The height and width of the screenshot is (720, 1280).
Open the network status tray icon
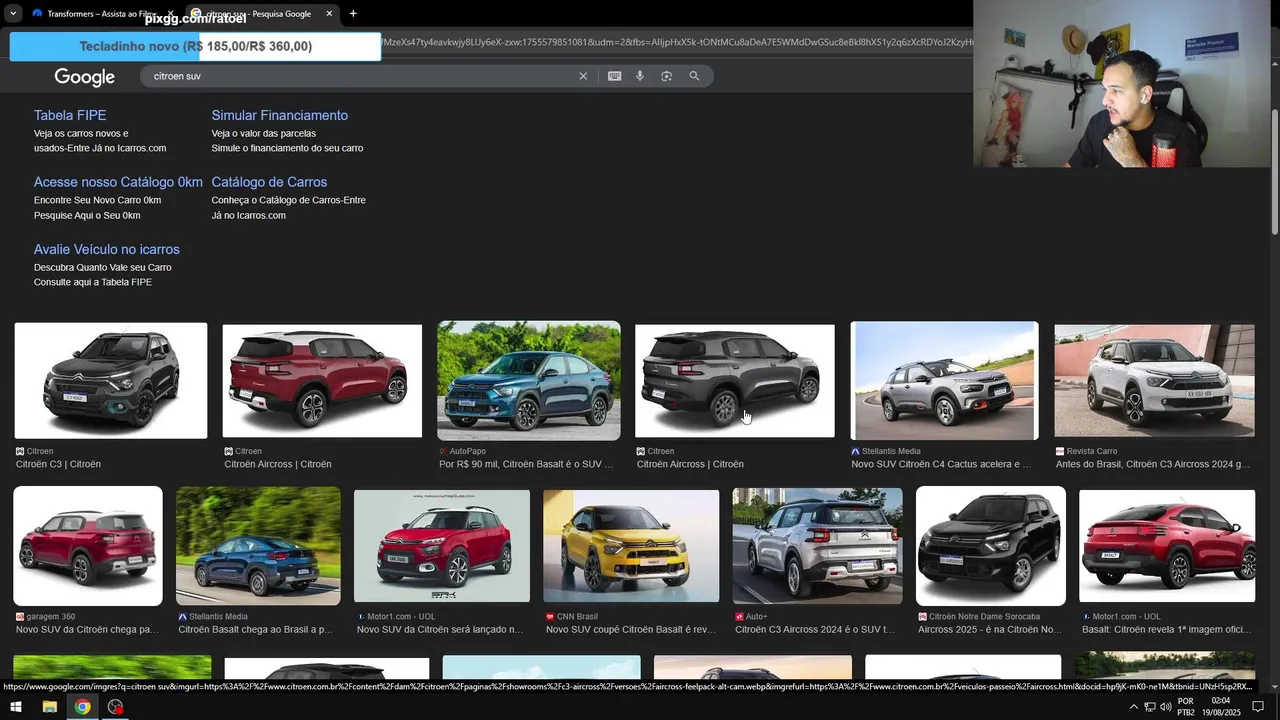(1150, 707)
